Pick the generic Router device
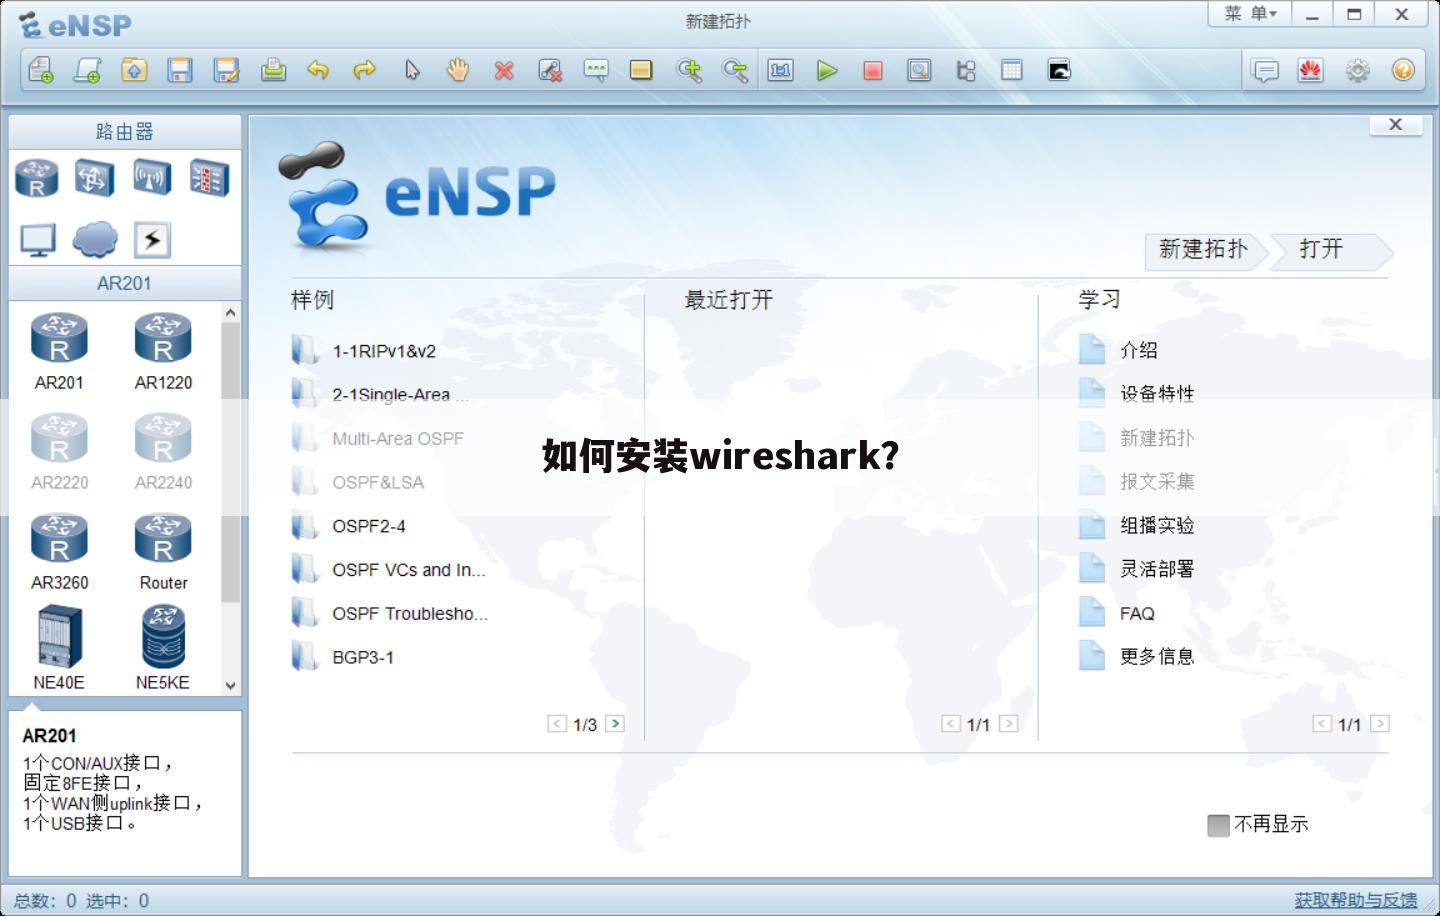Screen dimensions: 1440x916 pos(163,551)
